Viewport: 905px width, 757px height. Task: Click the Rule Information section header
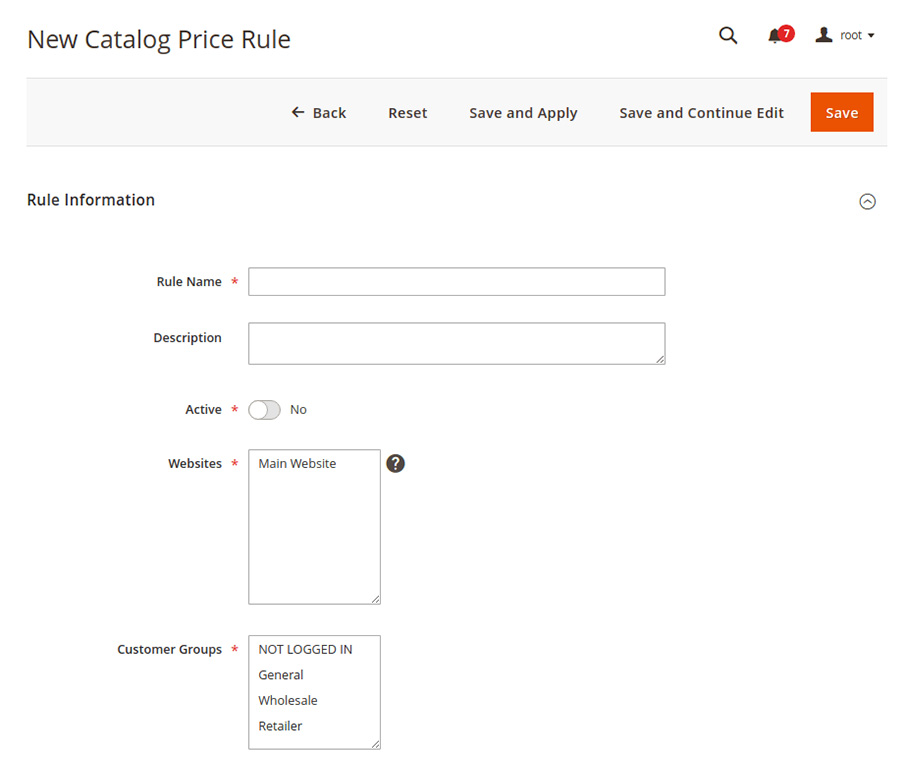point(91,200)
